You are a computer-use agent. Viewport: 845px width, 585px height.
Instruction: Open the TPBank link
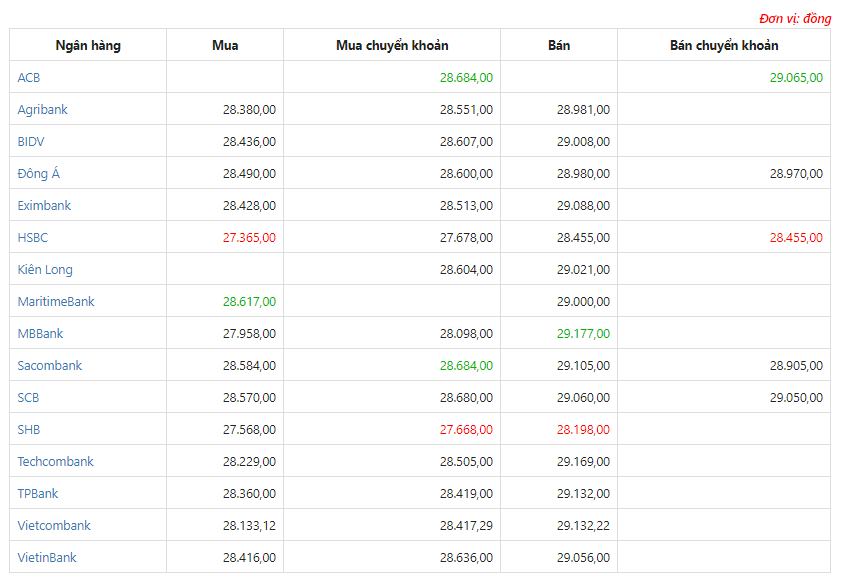[38, 493]
